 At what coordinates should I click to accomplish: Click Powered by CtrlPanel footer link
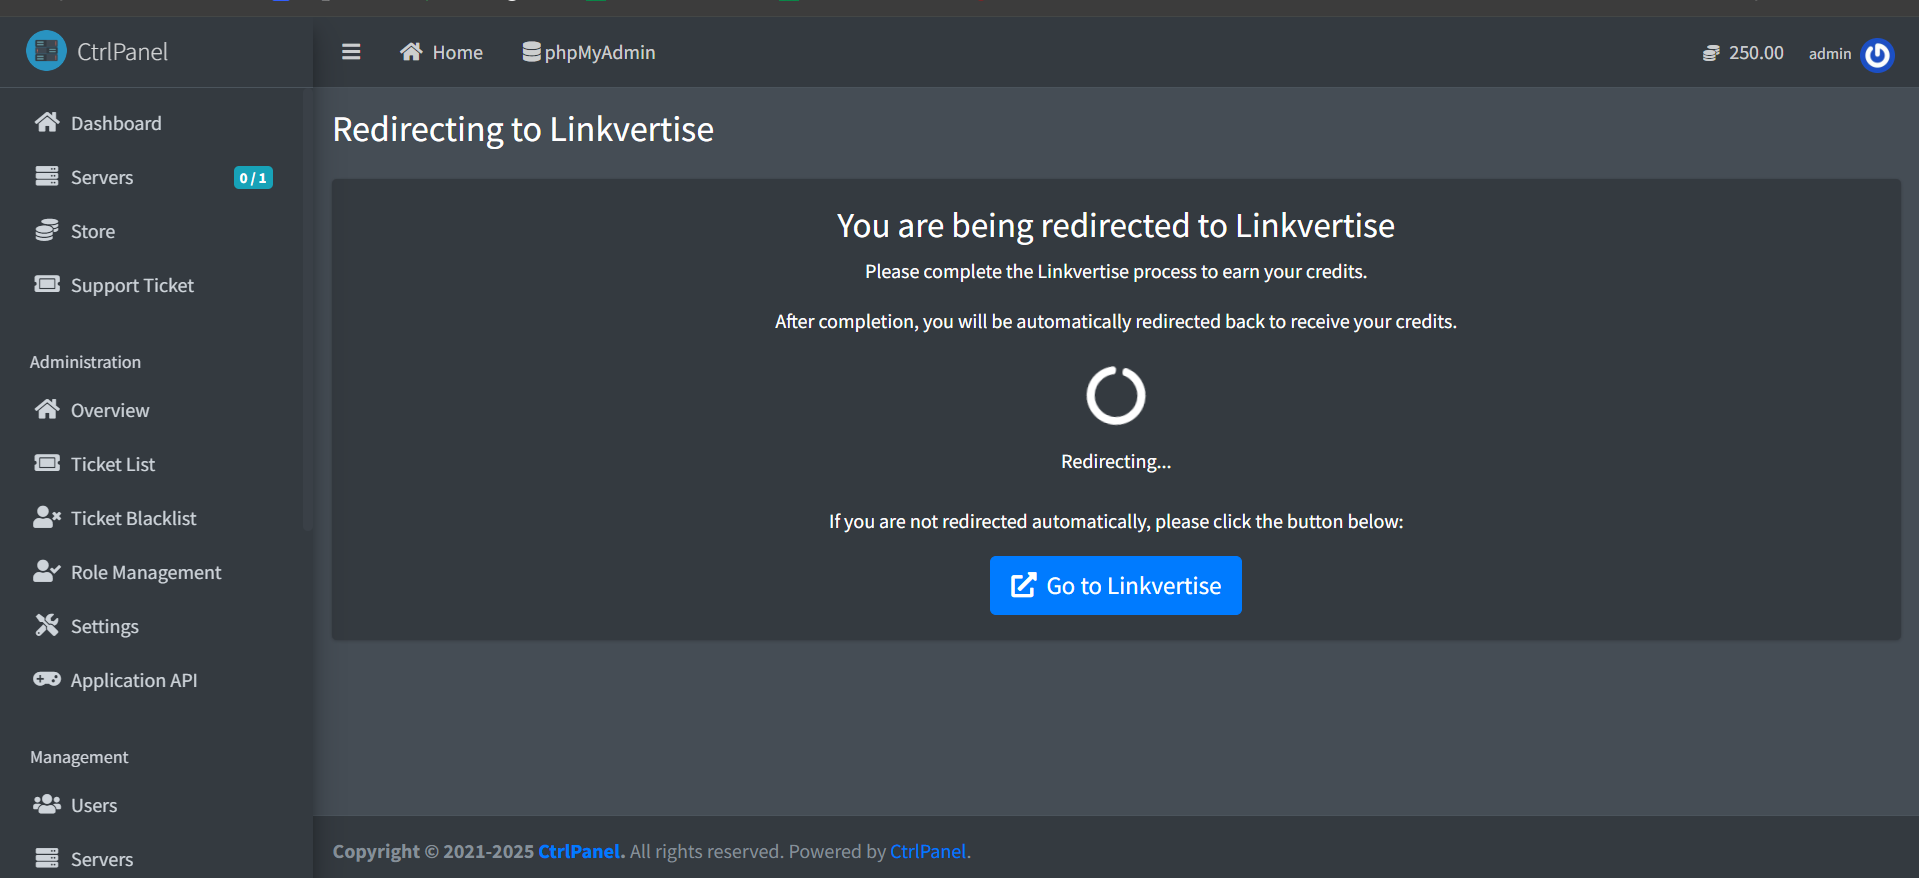pyautogui.click(x=928, y=851)
